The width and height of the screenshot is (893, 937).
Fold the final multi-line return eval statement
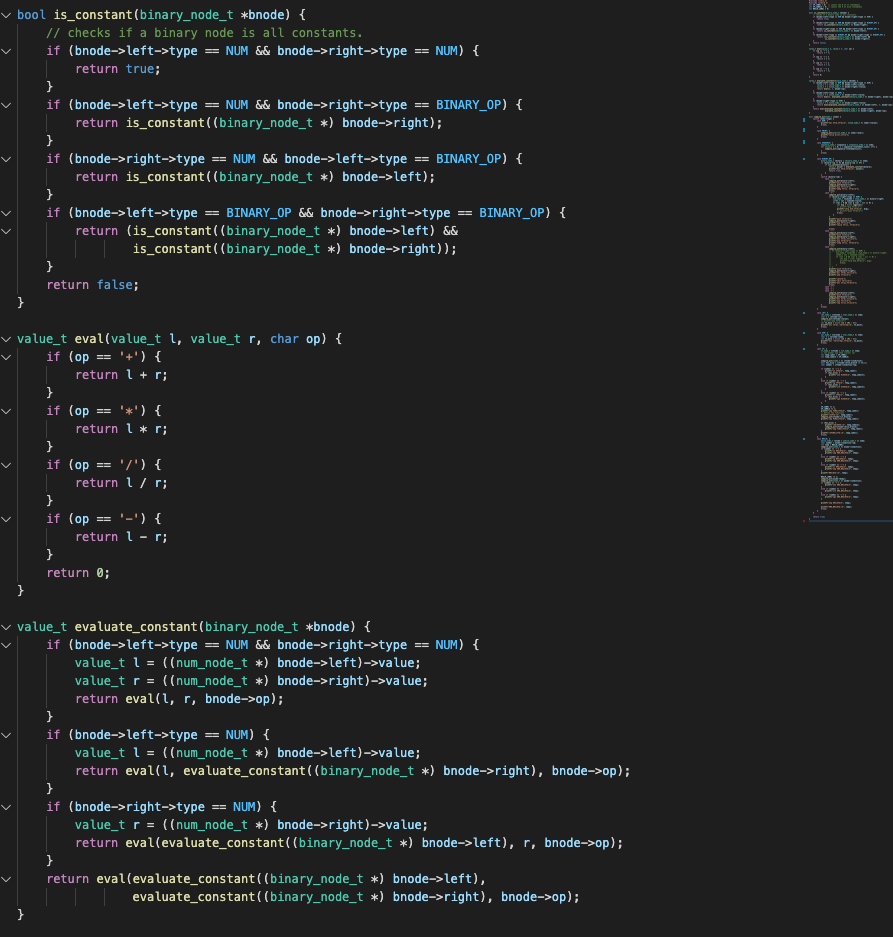click(7, 879)
